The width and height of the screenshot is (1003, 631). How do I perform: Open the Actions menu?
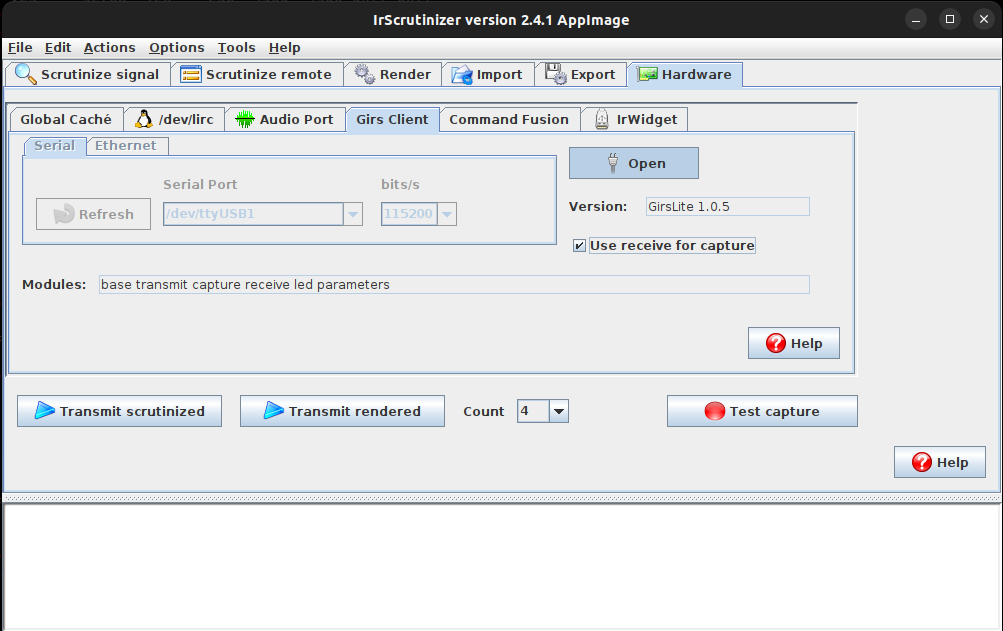[109, 47]
